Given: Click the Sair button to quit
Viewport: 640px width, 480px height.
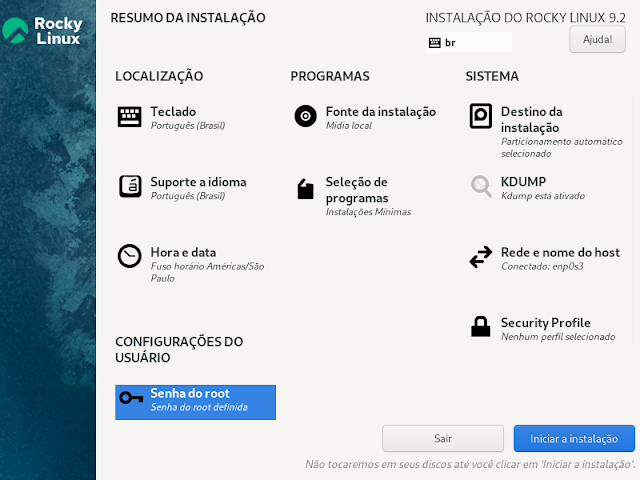Looking at the screenshot, I should (x=443, y=439).
